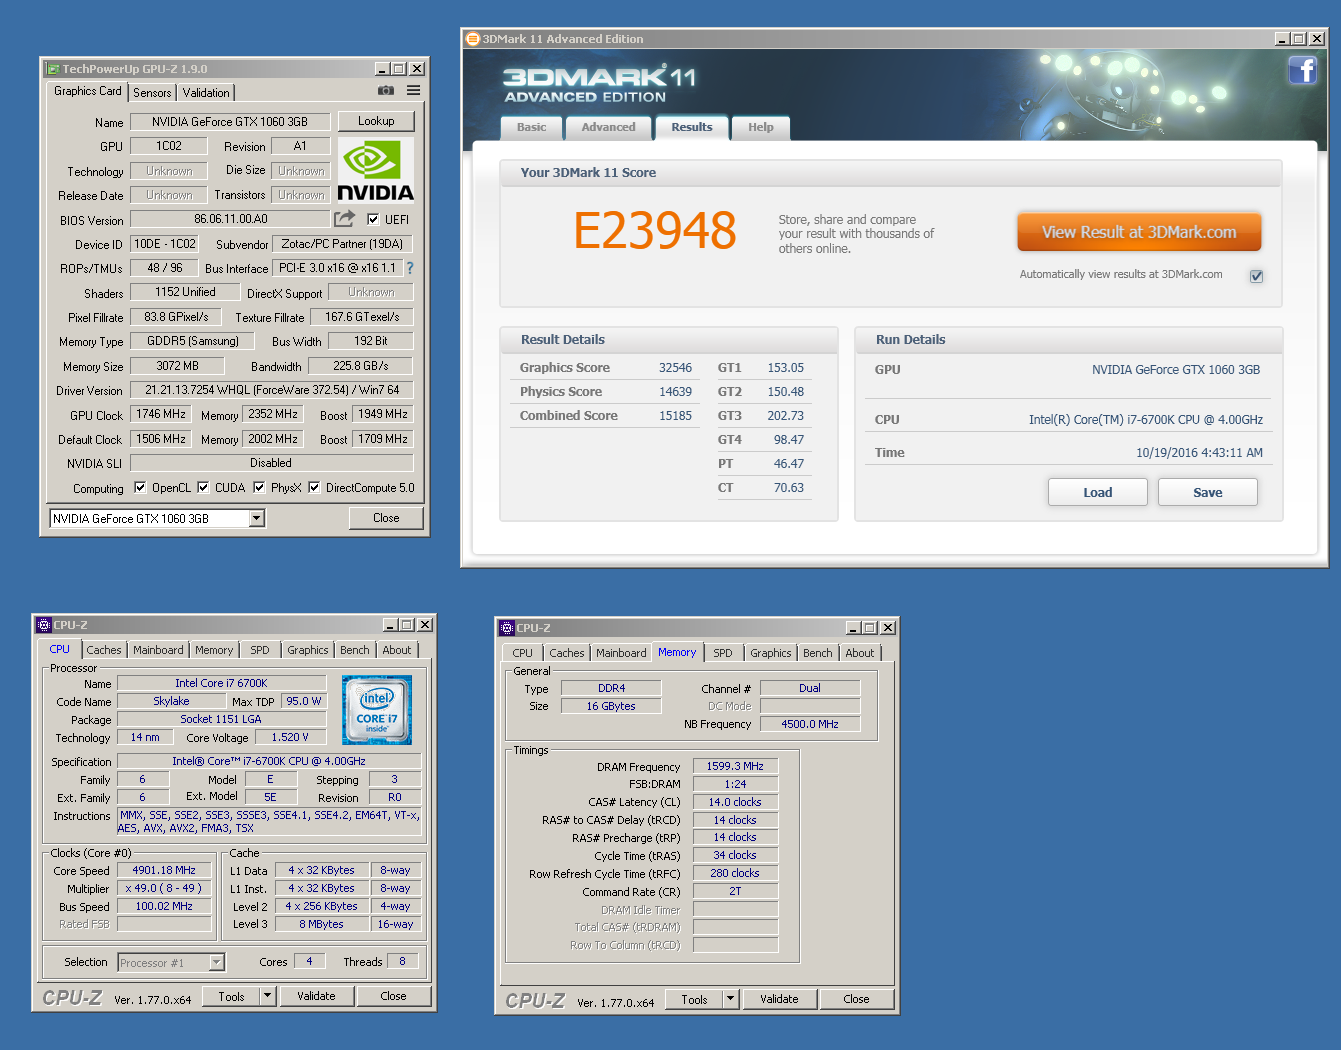Toggle the OpenCL checkbox
Screen dimensions: 1341x1050
coord(139,488)
